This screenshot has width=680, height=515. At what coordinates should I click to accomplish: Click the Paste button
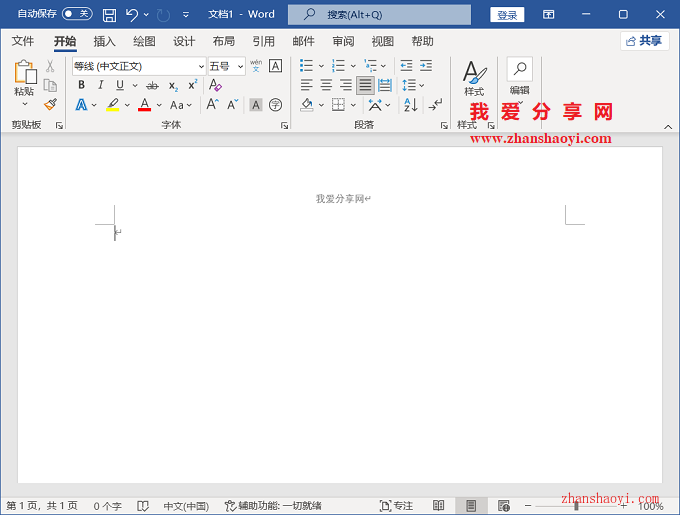point(24,77)
